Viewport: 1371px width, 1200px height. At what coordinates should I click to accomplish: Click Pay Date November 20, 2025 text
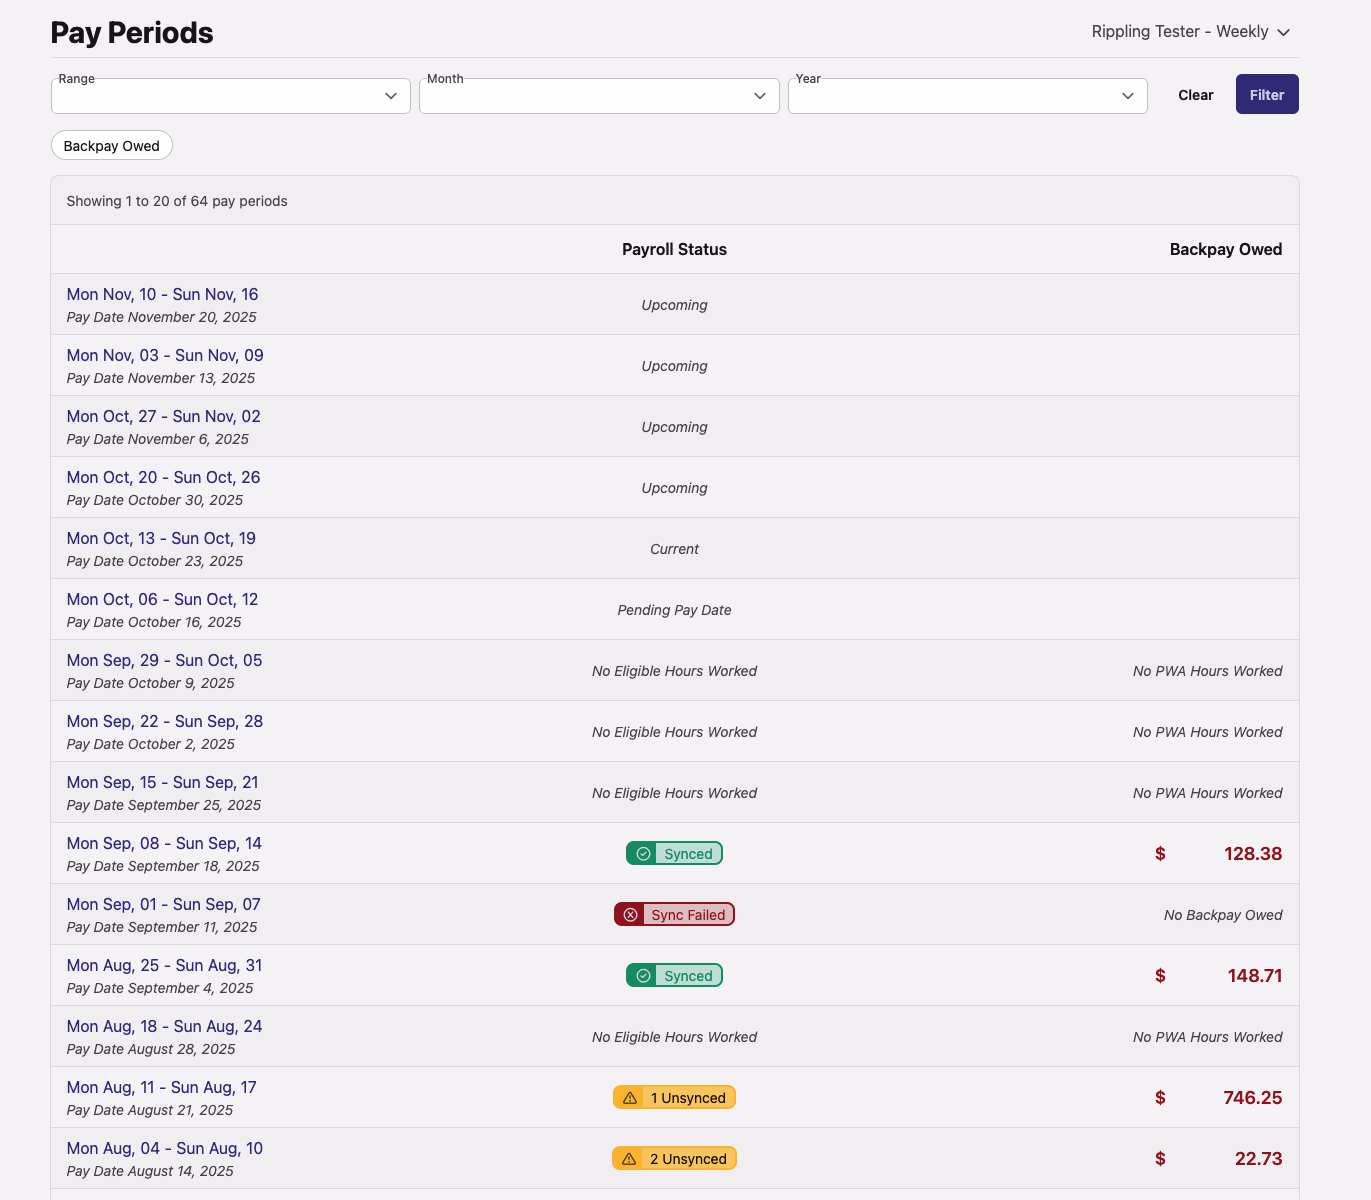coord(162,317)
